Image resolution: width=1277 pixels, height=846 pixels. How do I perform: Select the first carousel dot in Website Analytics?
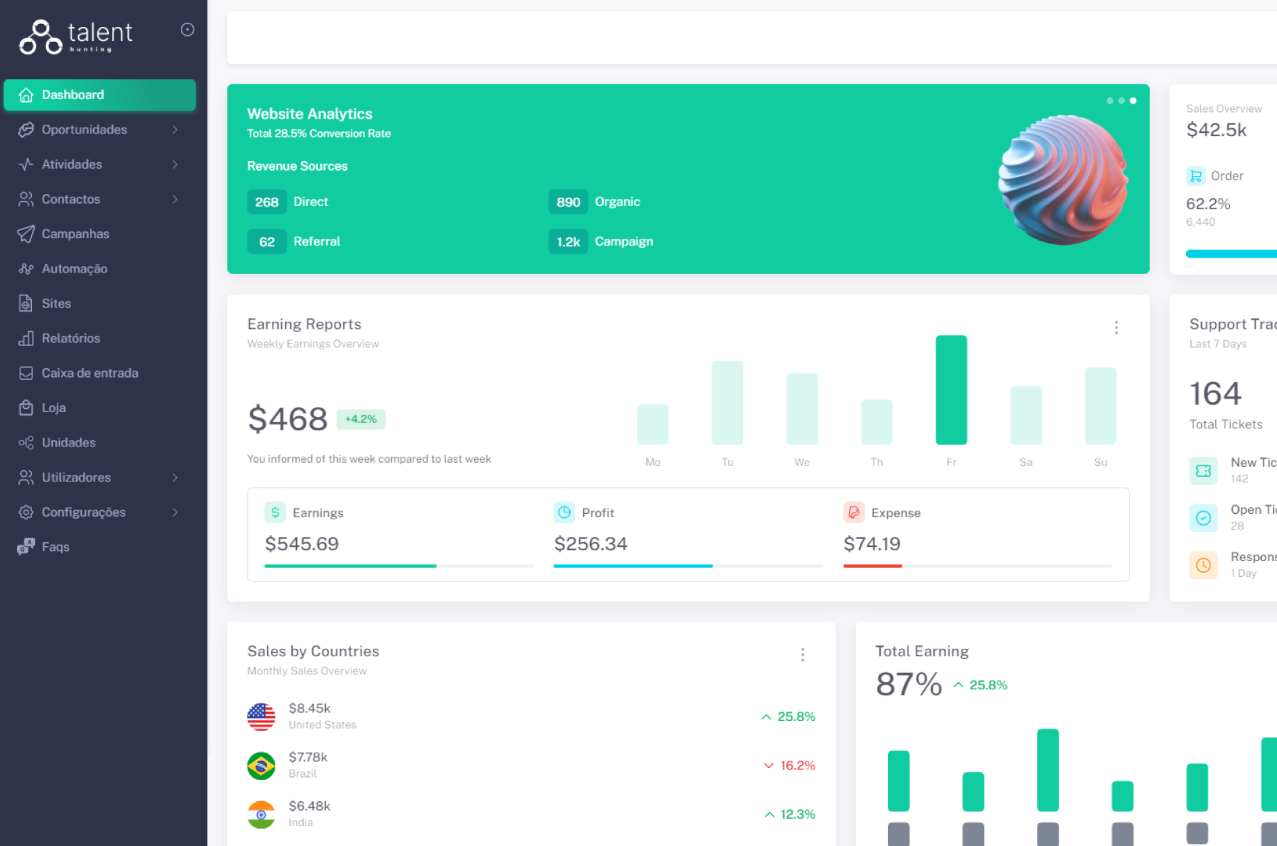pos(1109,101)
